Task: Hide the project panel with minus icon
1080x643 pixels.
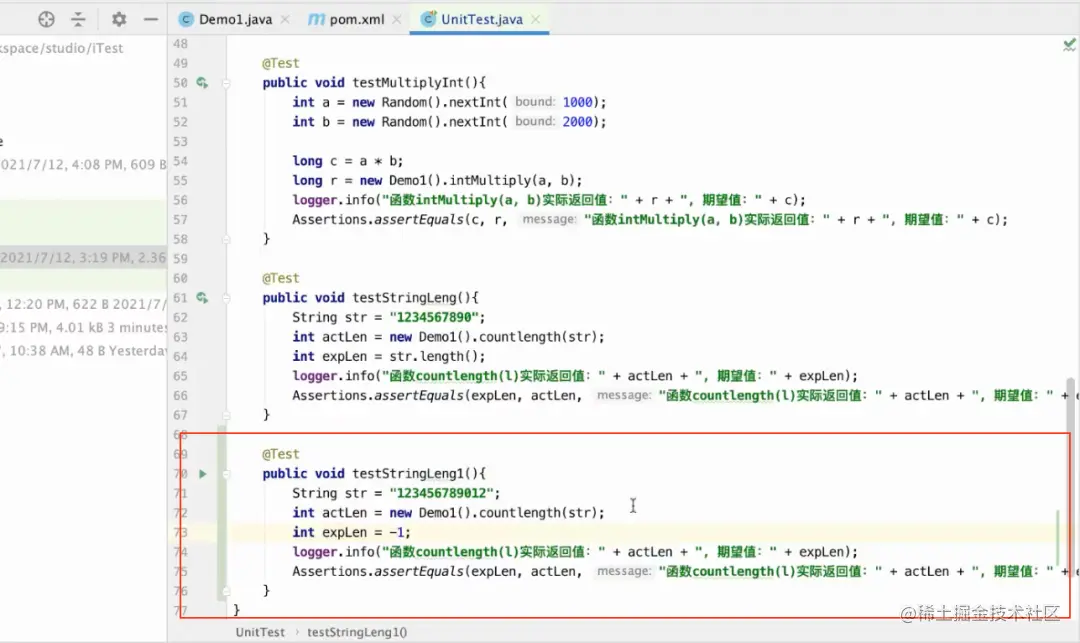Action: click(x=151, y=19)
